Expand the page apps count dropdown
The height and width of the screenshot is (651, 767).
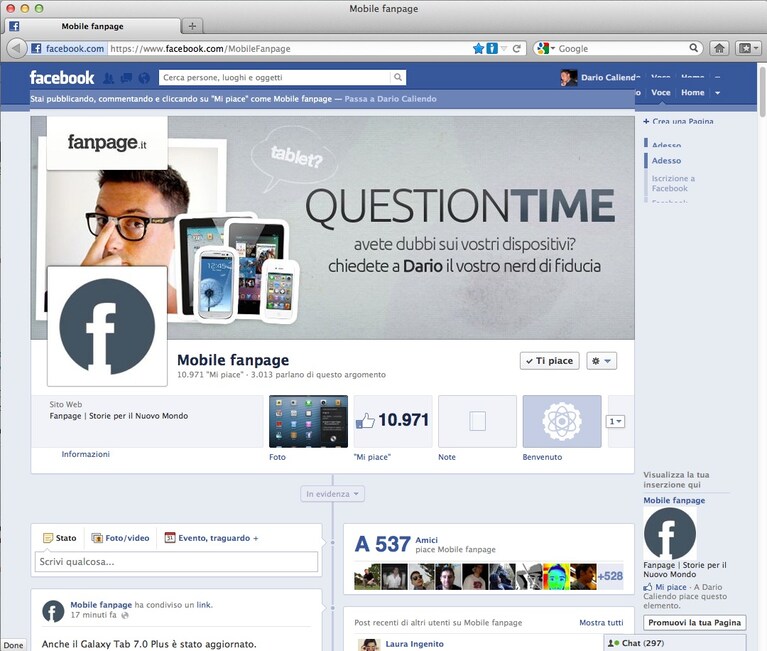[x=615, y=421]
